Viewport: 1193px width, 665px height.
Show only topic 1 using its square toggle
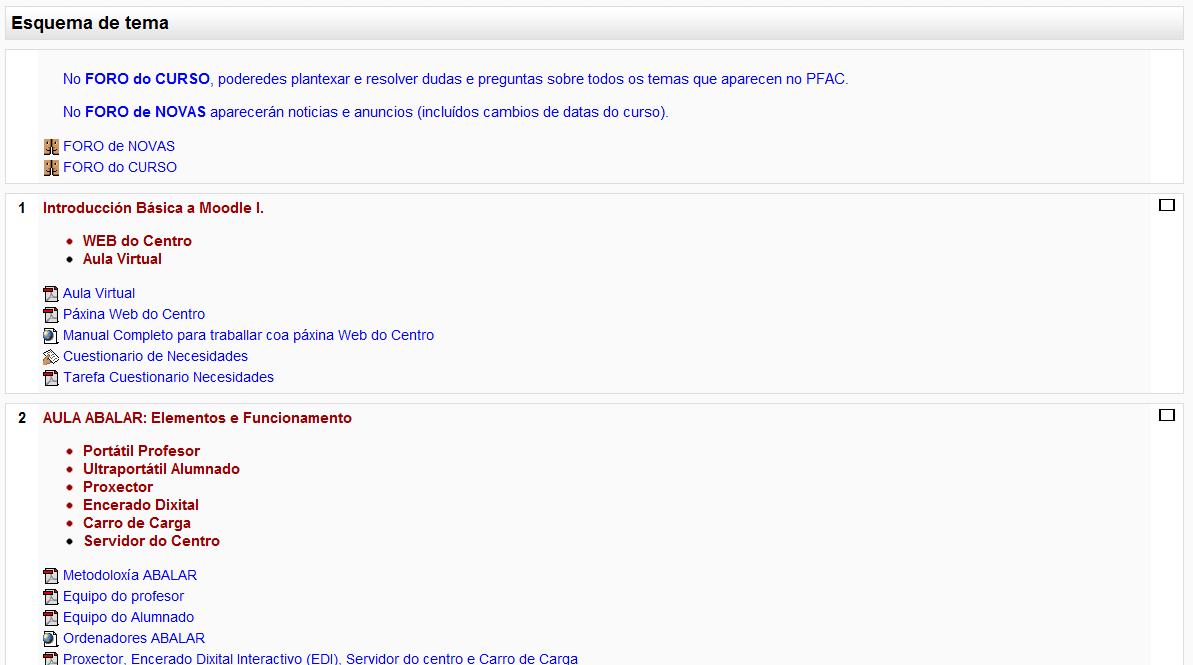click(1166, 206)
